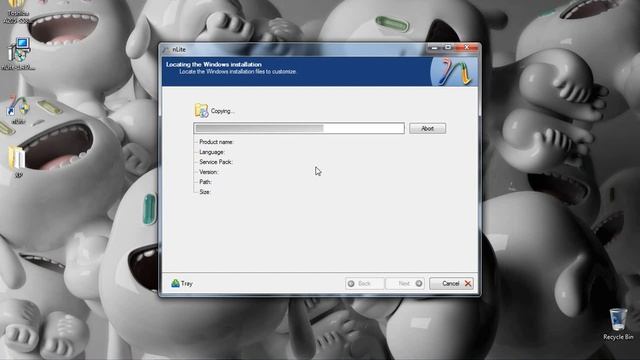The height and width of the screenshot is (360, 640).
Task: Close the nLite window
Action: pos(467,48)
